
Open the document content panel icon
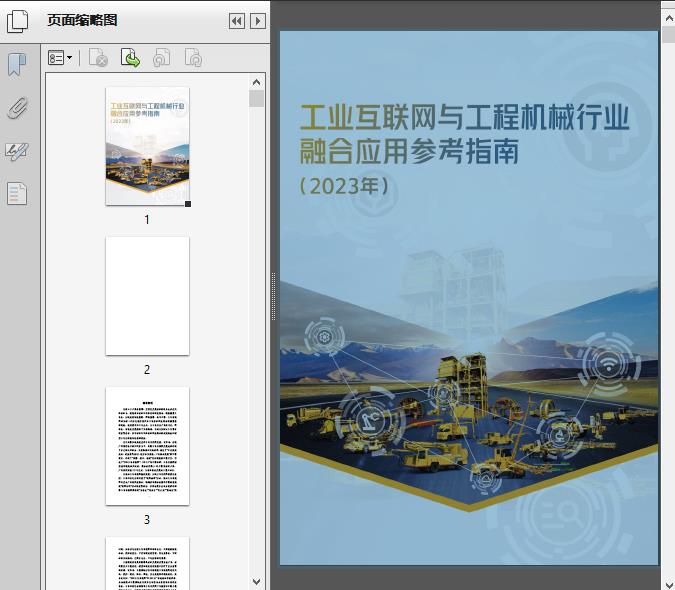17,194
